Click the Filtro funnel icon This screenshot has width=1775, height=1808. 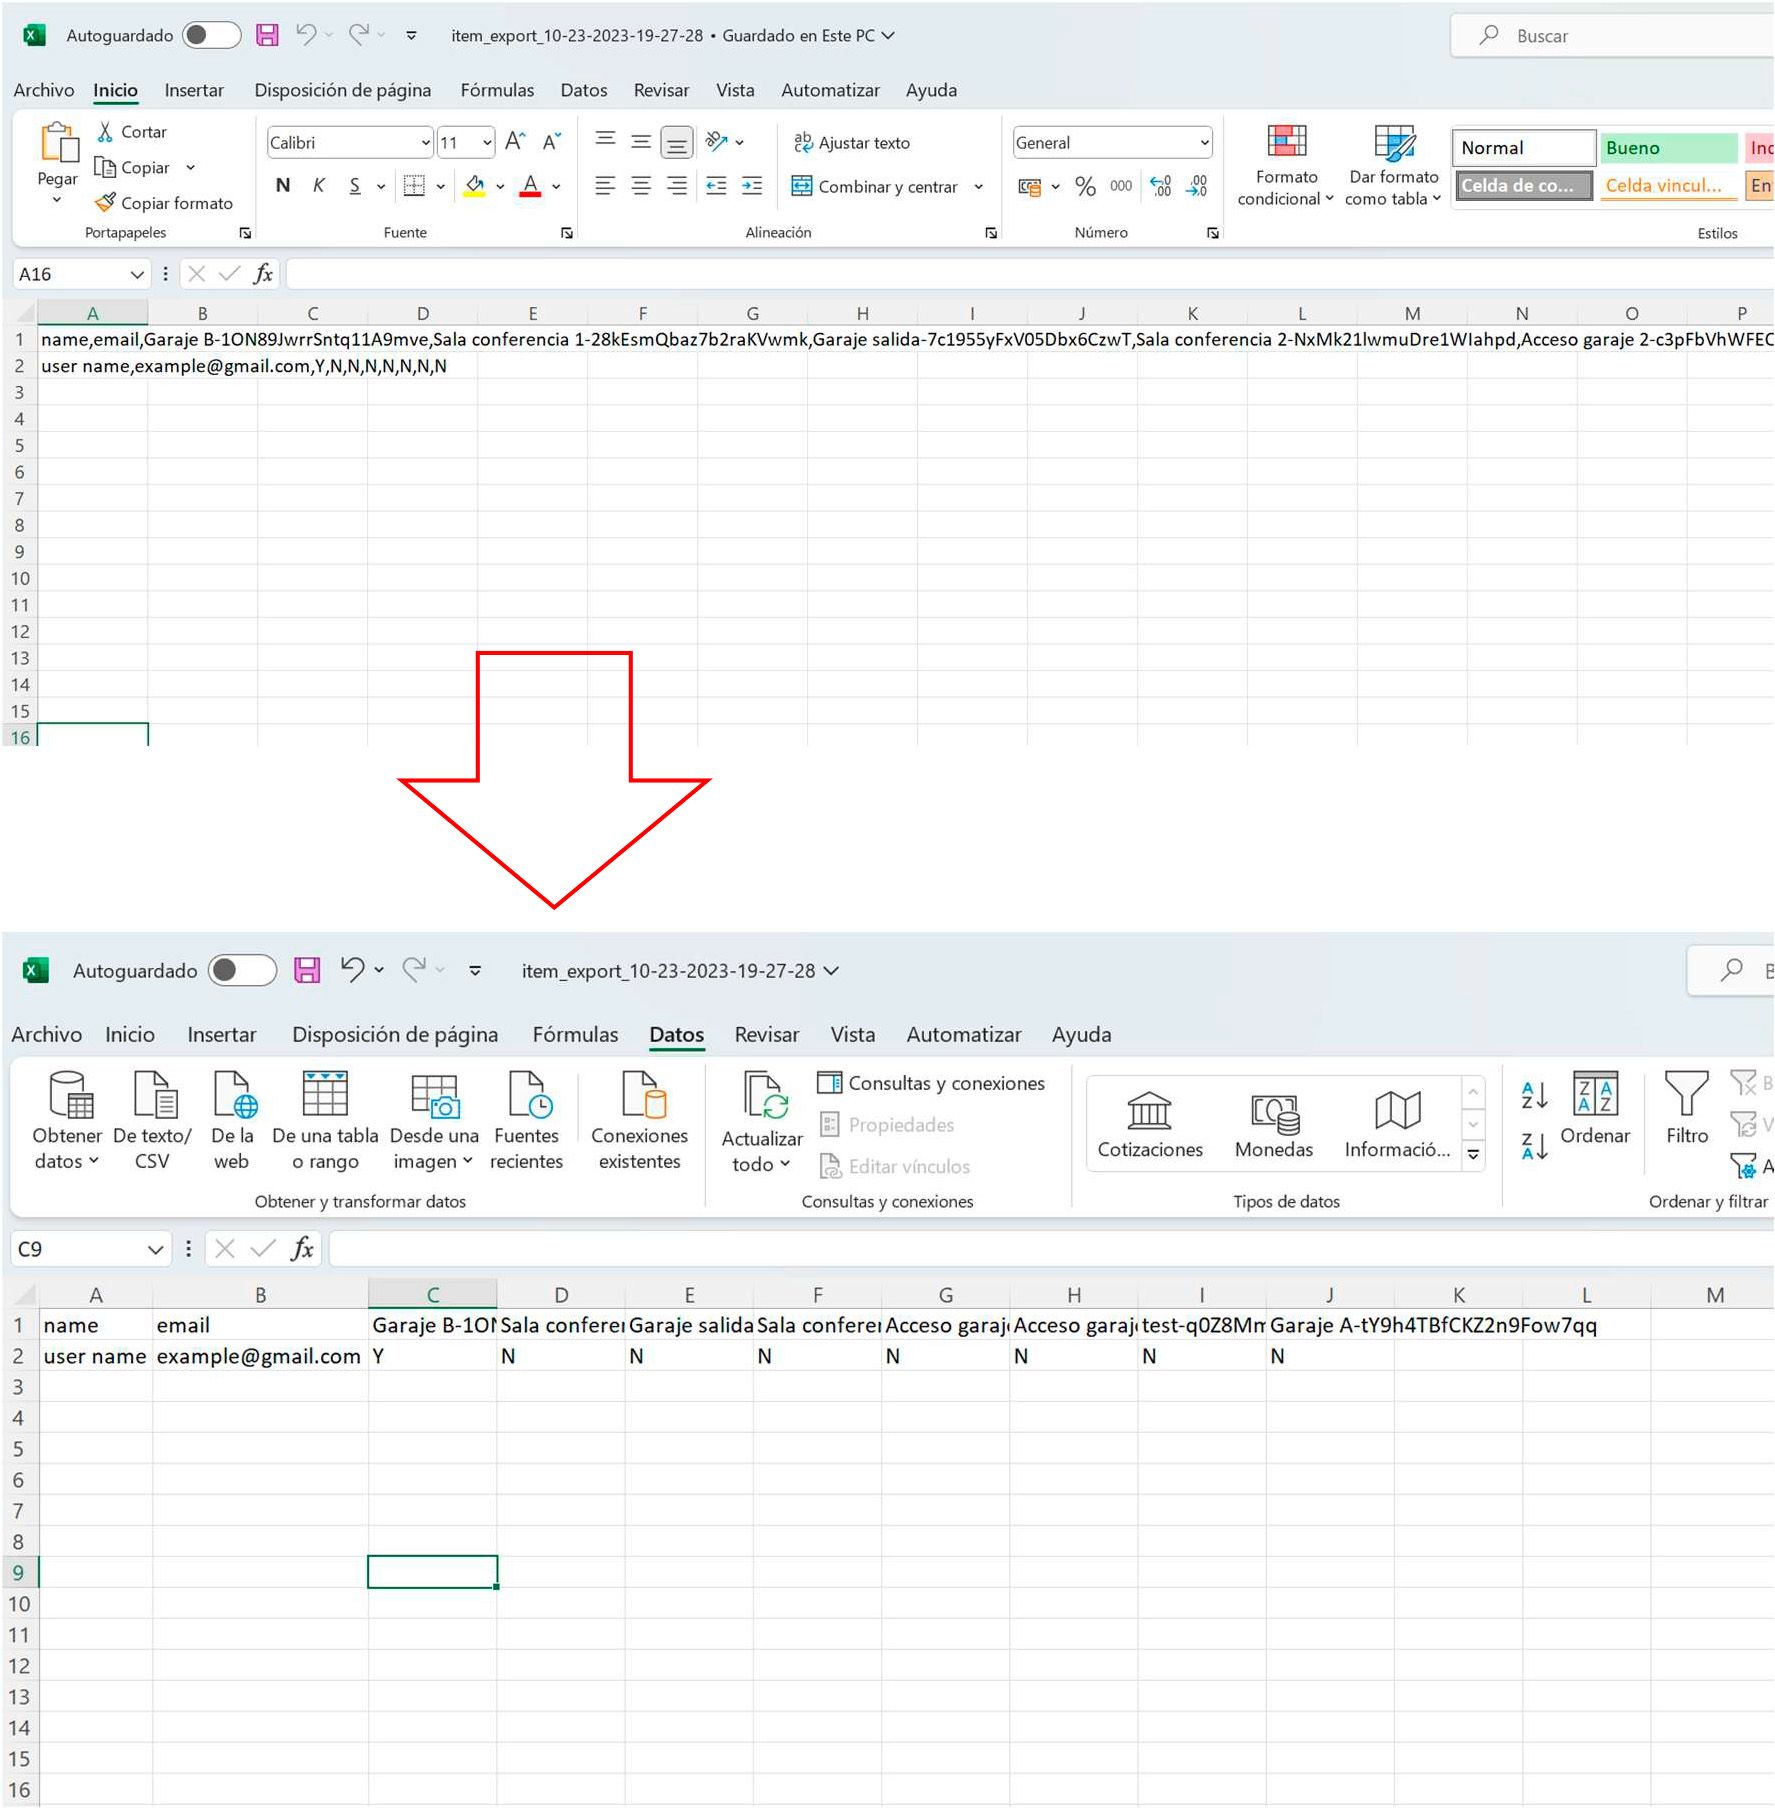coord(1686,1095)
